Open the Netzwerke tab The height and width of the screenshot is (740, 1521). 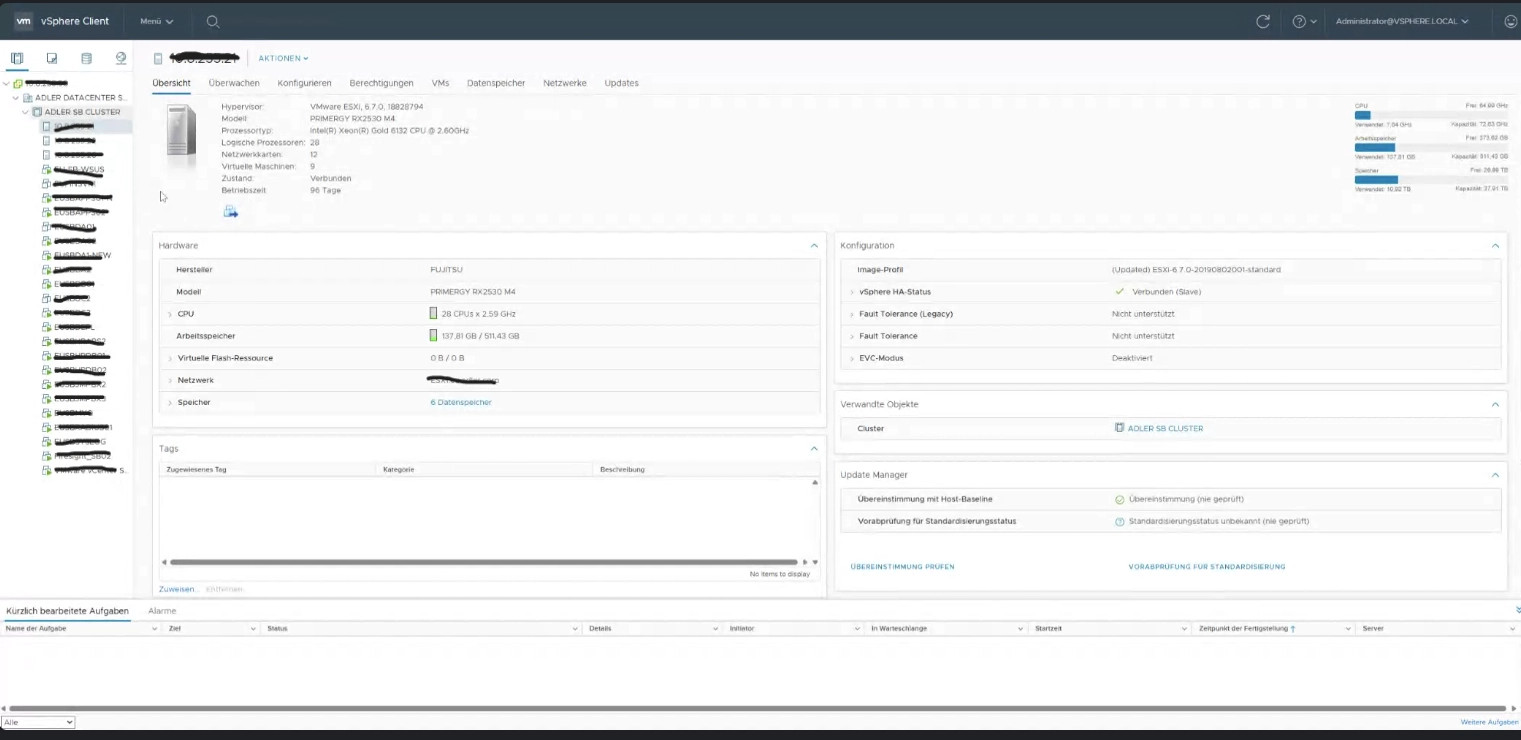(x=565, y=83)
